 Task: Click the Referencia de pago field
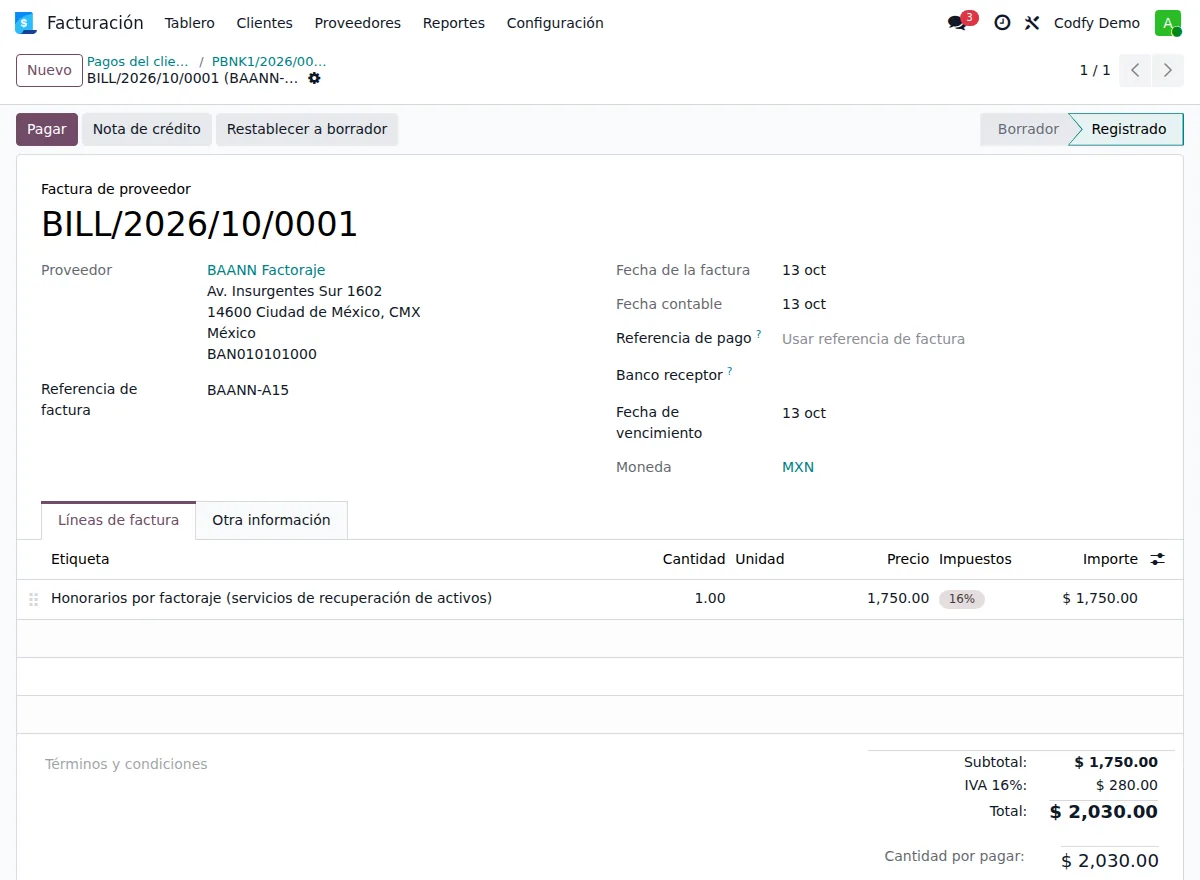tap(968, 339)
